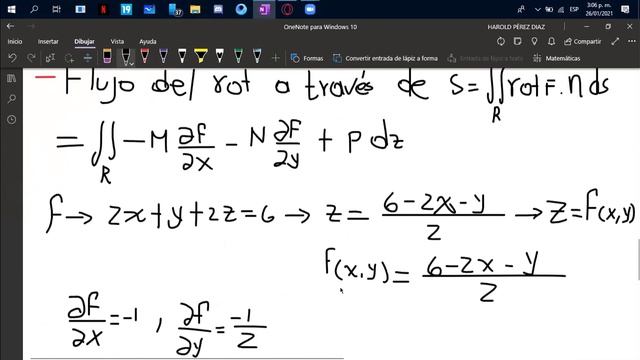The image size is (640, 360).
Task: Select the first white pen
Action: [182, 56]
